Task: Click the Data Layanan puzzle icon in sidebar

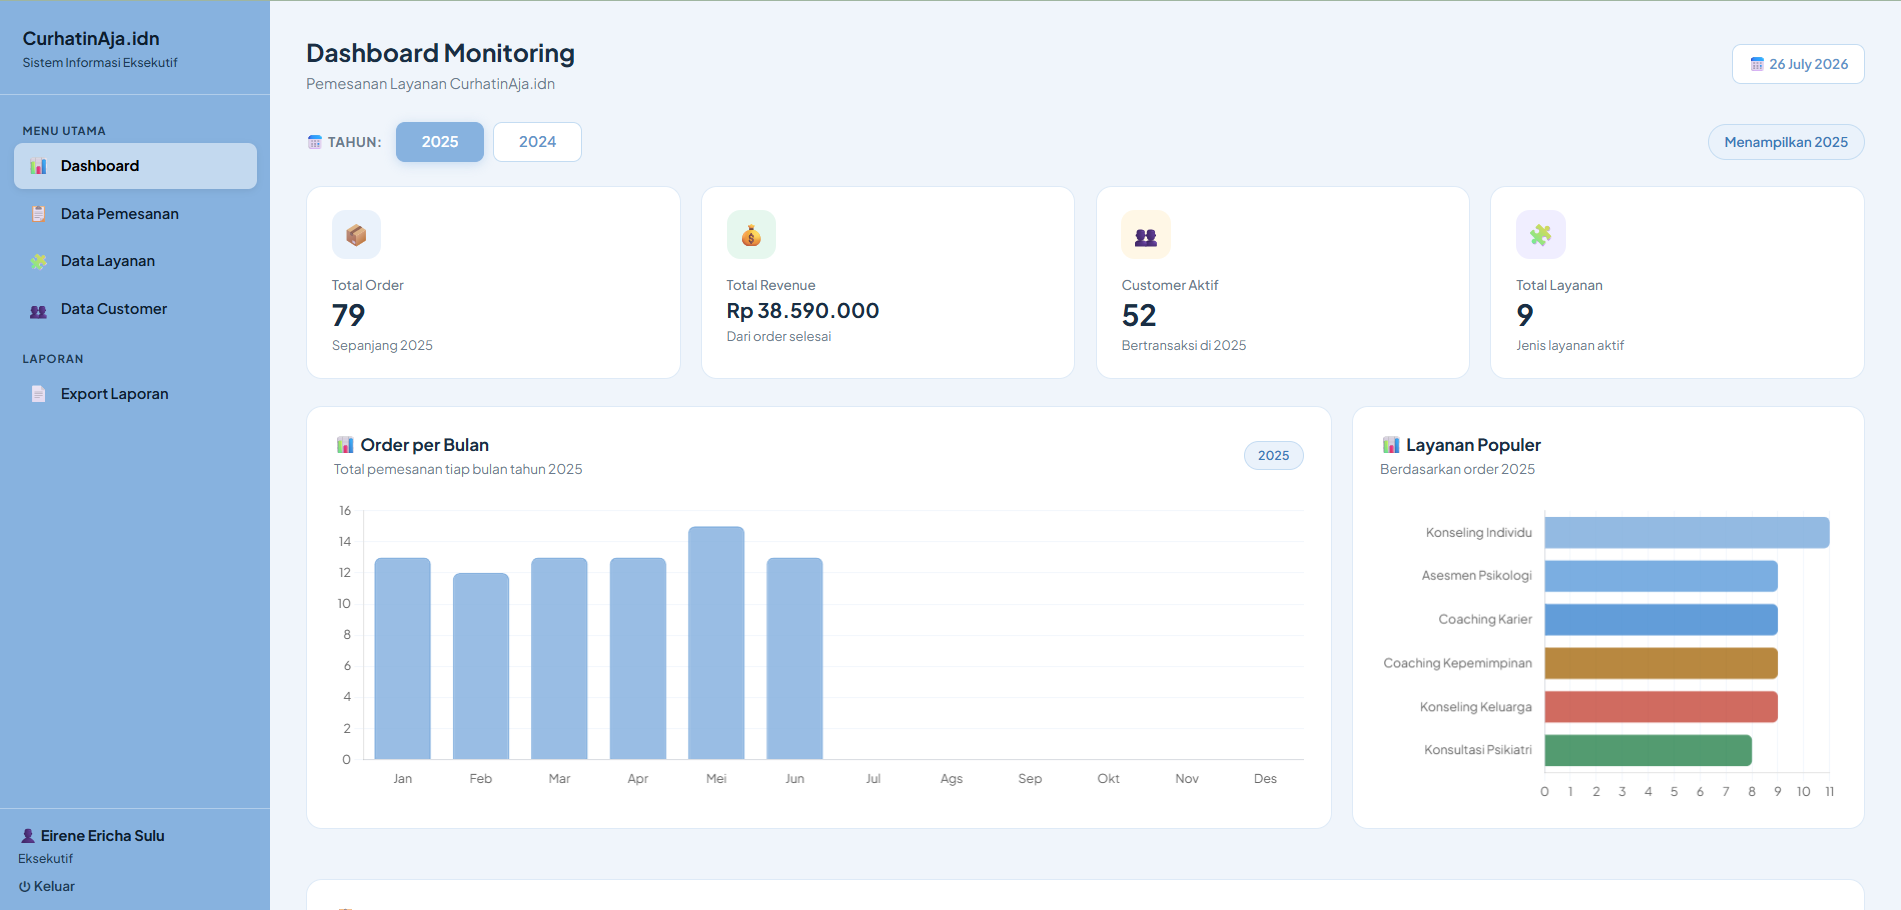Action: (38, 261)
